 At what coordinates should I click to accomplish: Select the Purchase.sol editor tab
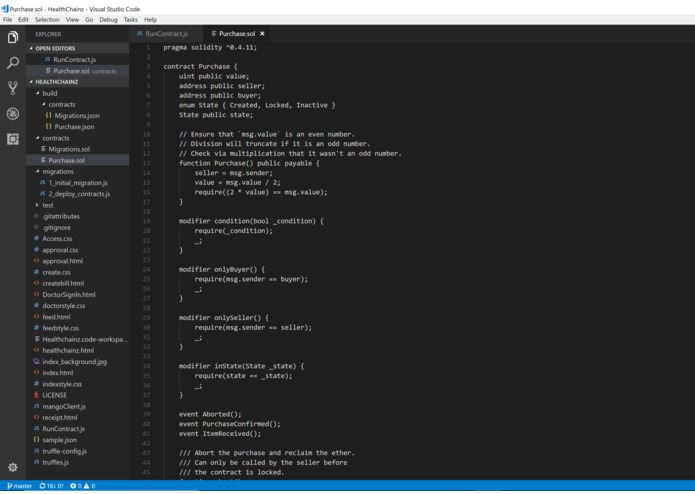pyautogui.click(x=237, y=34)
